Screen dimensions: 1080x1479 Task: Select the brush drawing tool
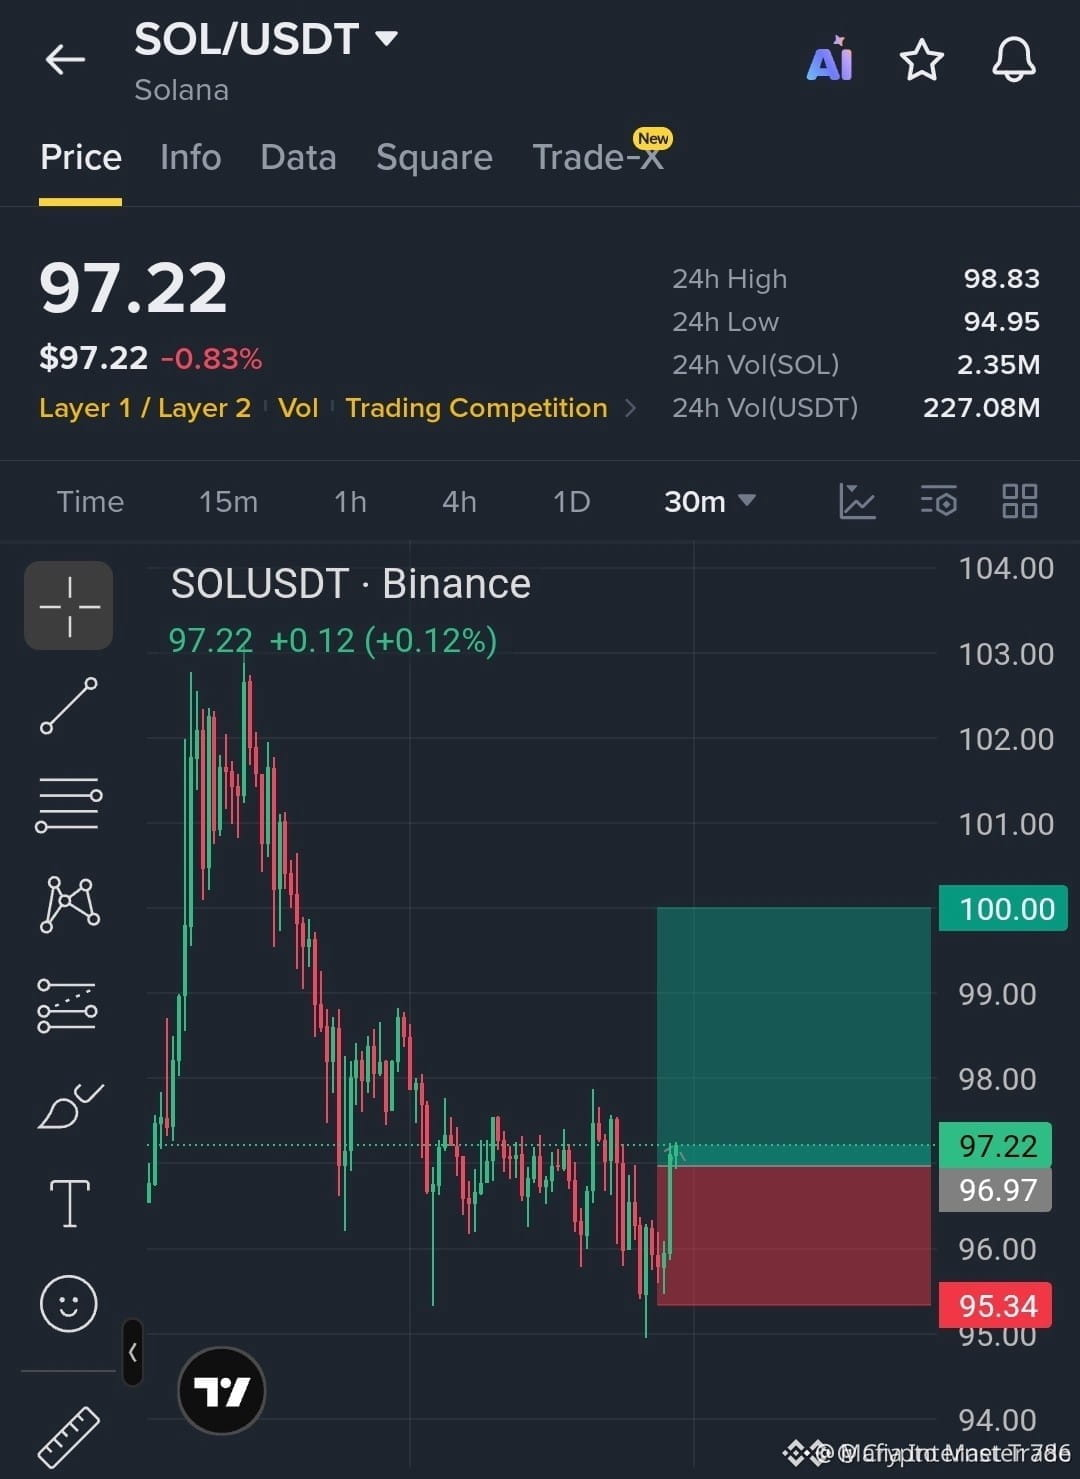point(69,1106)
